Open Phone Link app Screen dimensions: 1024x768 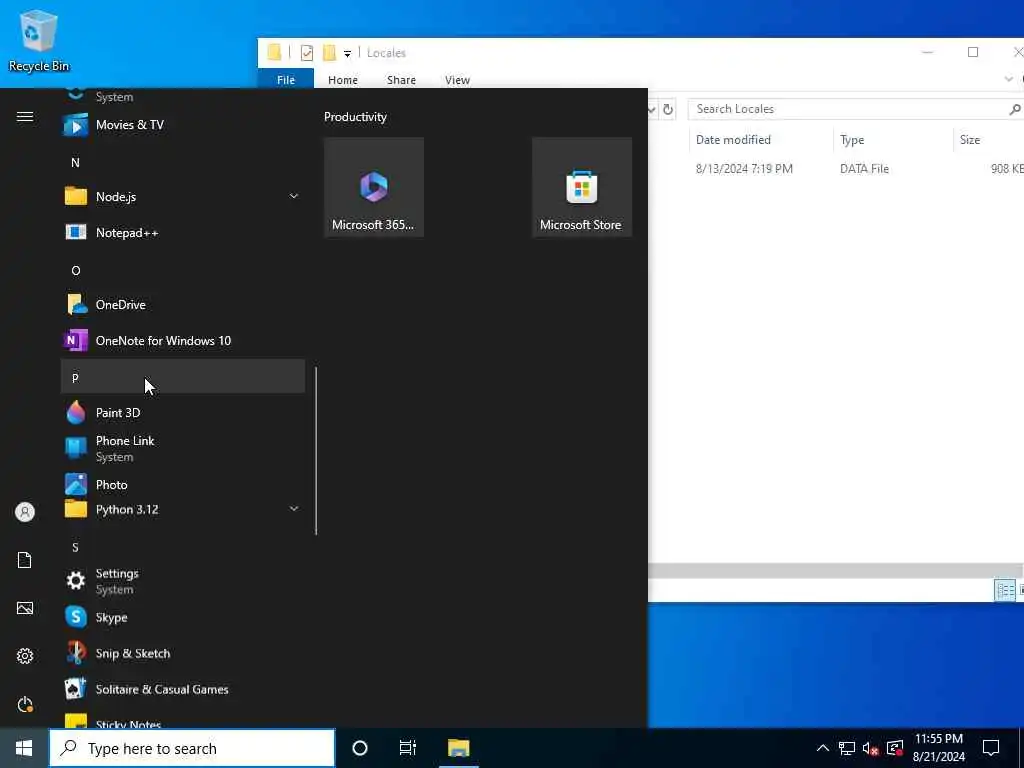tap(183, 449)
